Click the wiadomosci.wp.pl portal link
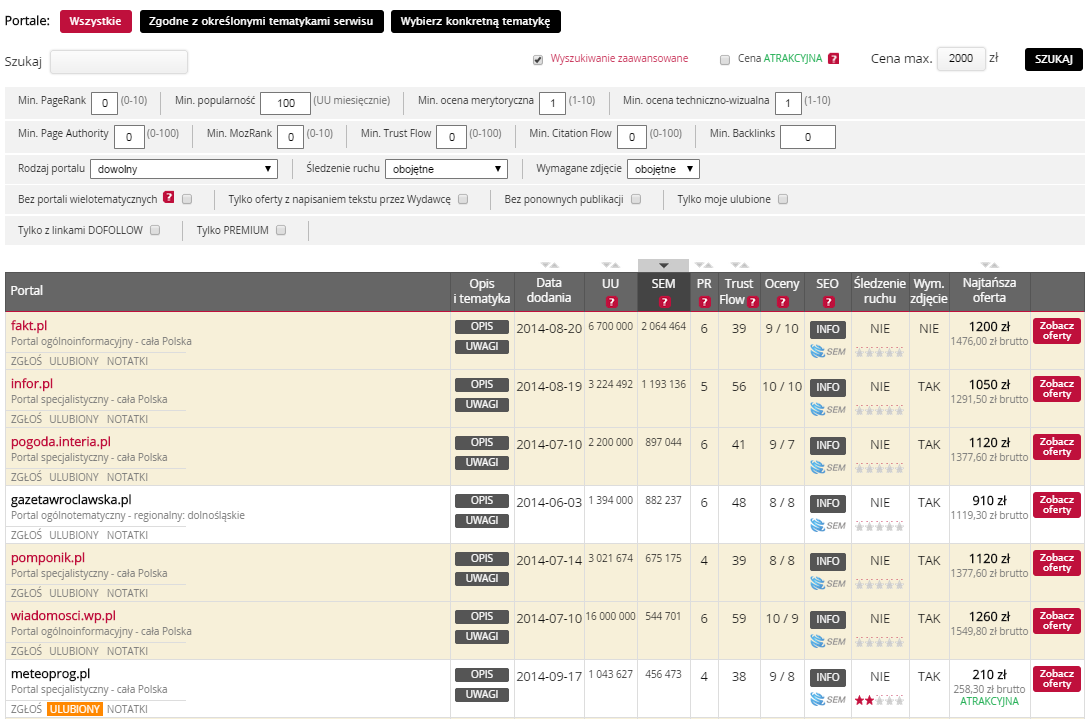This screenshot has width=1092, height=719. pyautogui.click(x=63, y=616)
